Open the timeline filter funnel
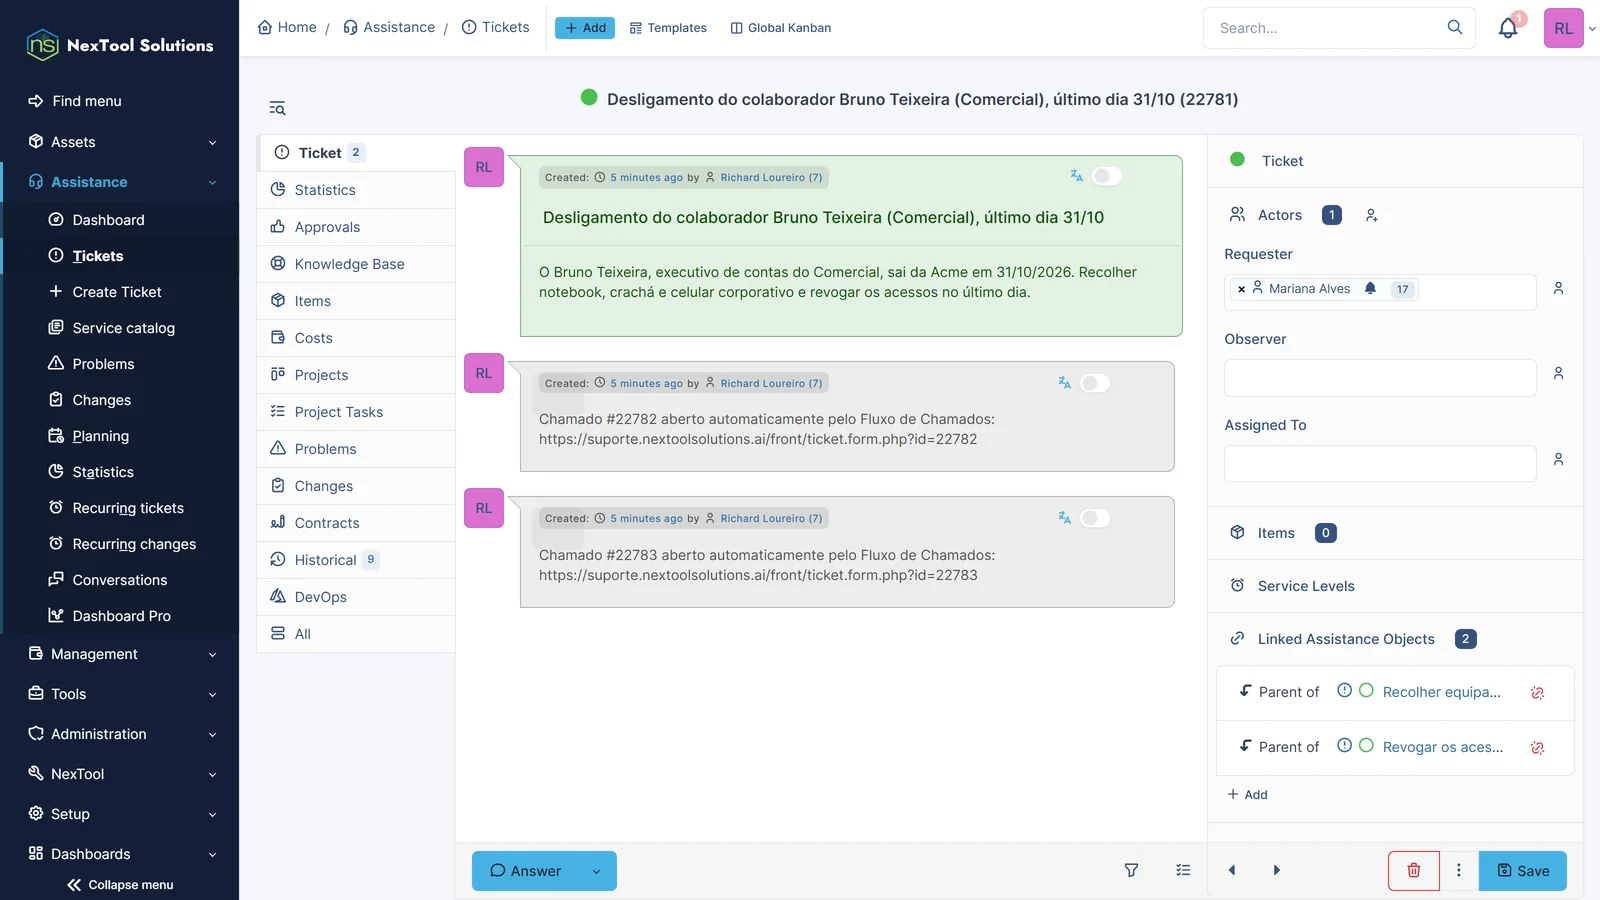 coord(1131,871)
